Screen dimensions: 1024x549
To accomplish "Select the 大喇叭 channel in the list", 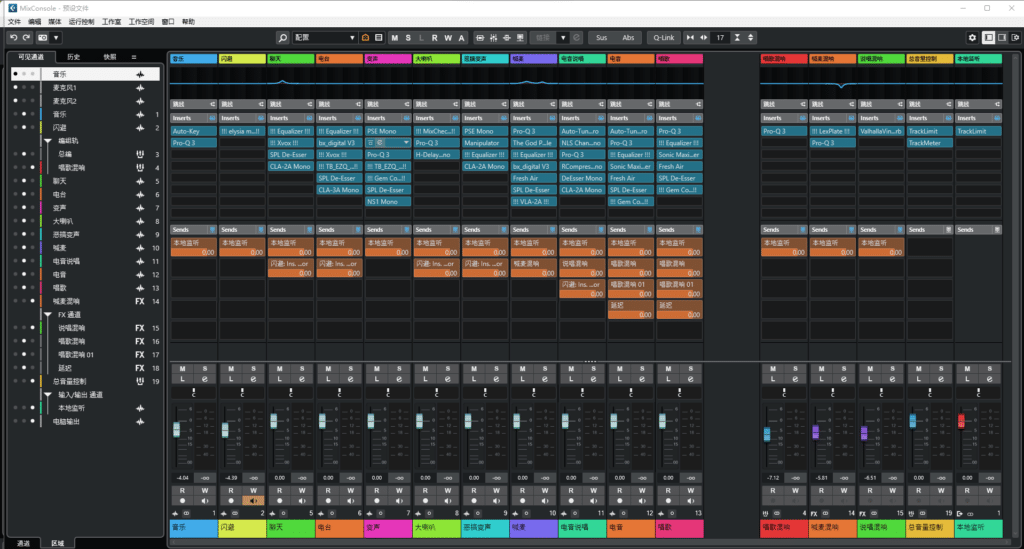I will click(62, 221).
